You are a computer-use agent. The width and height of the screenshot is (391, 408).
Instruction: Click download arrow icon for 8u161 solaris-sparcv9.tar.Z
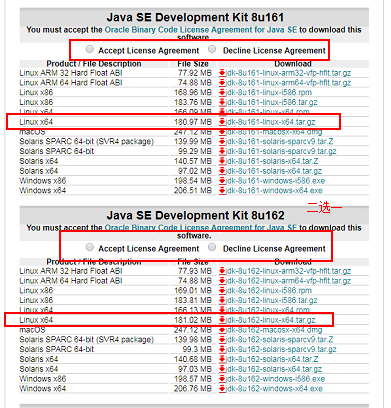click(222, 141)
